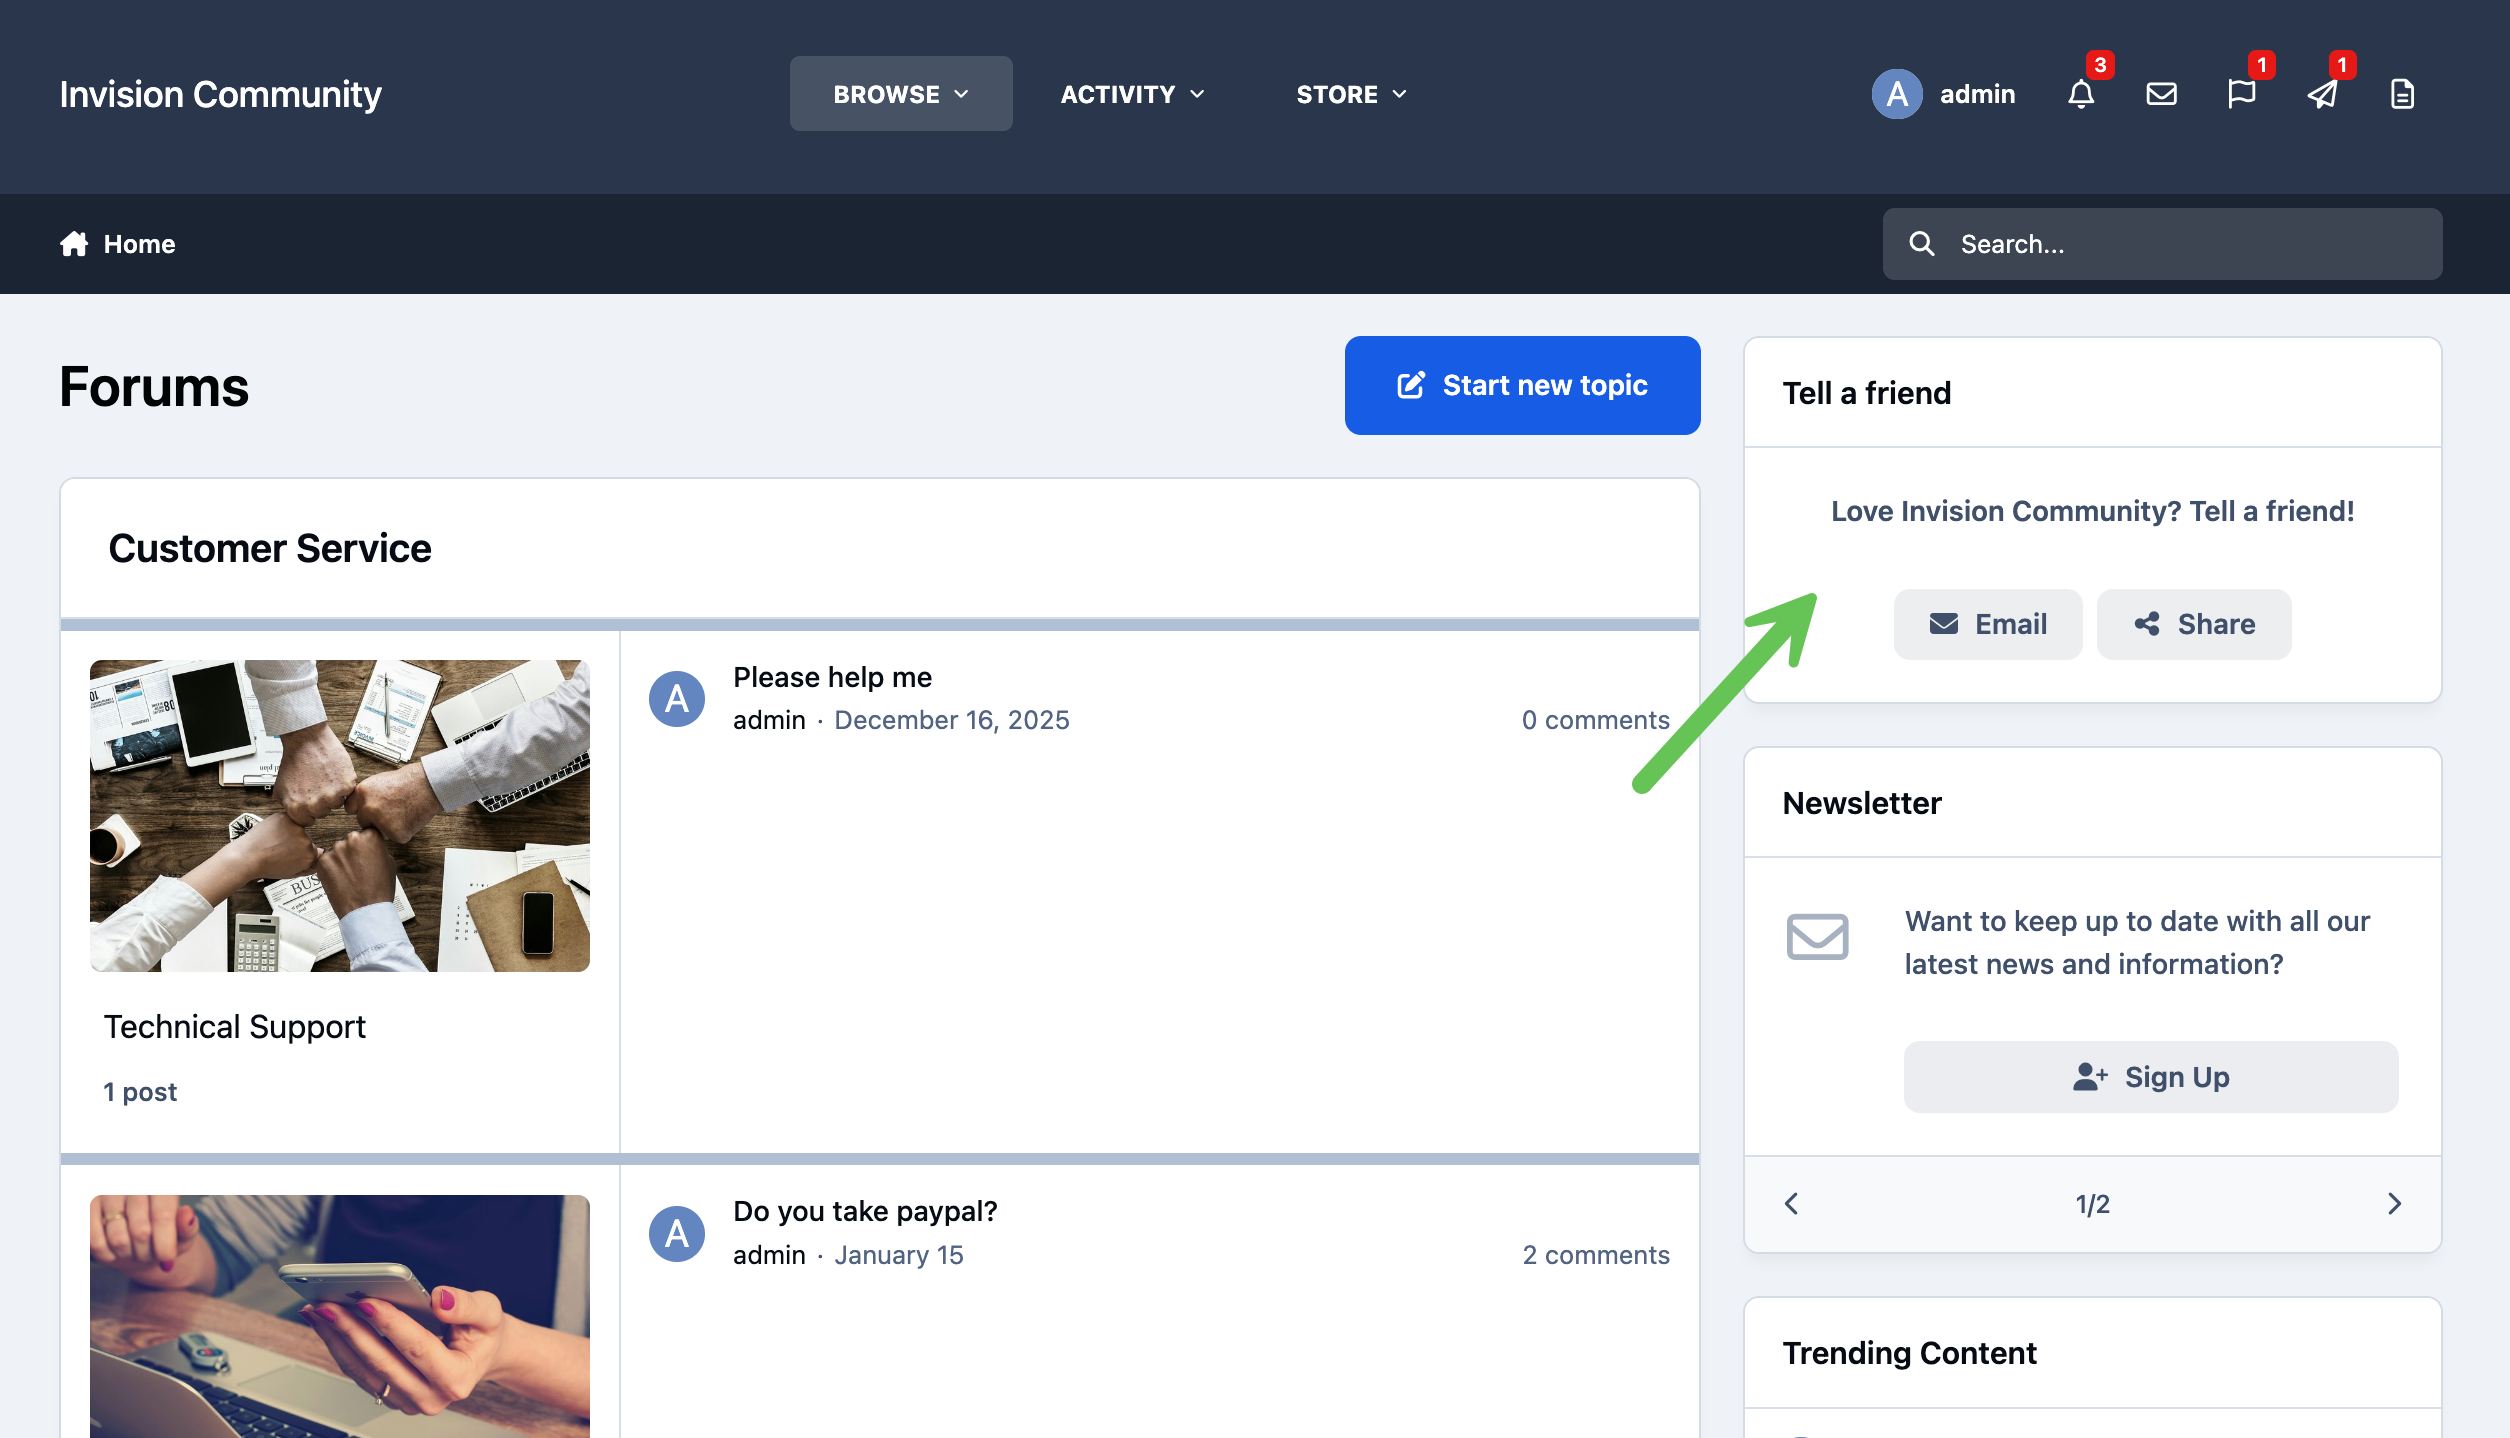Screen dimensions: 2510x1438
Task: Open the messages envelope icon in header
Action: coord(2161,94)
